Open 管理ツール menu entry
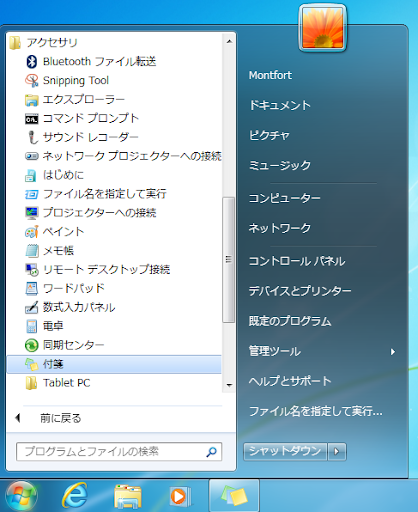The image size is (418, 512). pyautogui.click(x=275, y=351)
